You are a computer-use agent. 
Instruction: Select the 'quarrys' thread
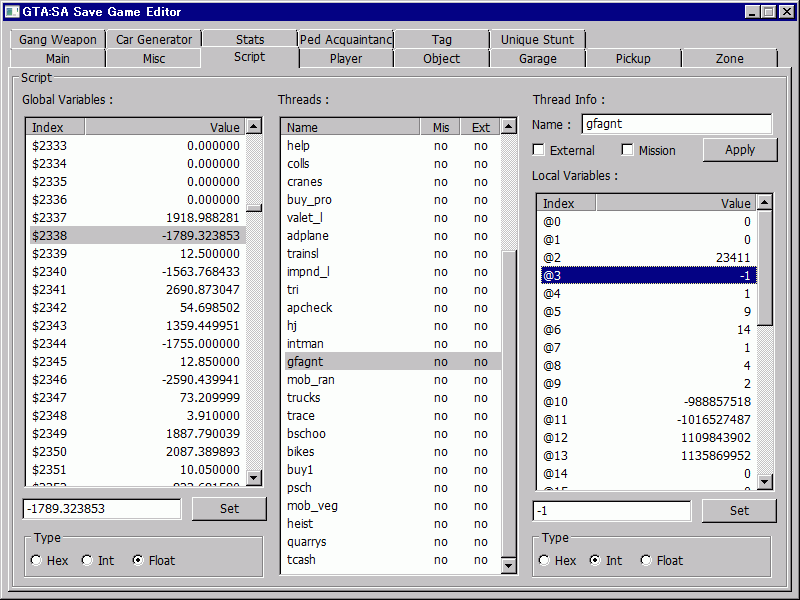point(392,541)
